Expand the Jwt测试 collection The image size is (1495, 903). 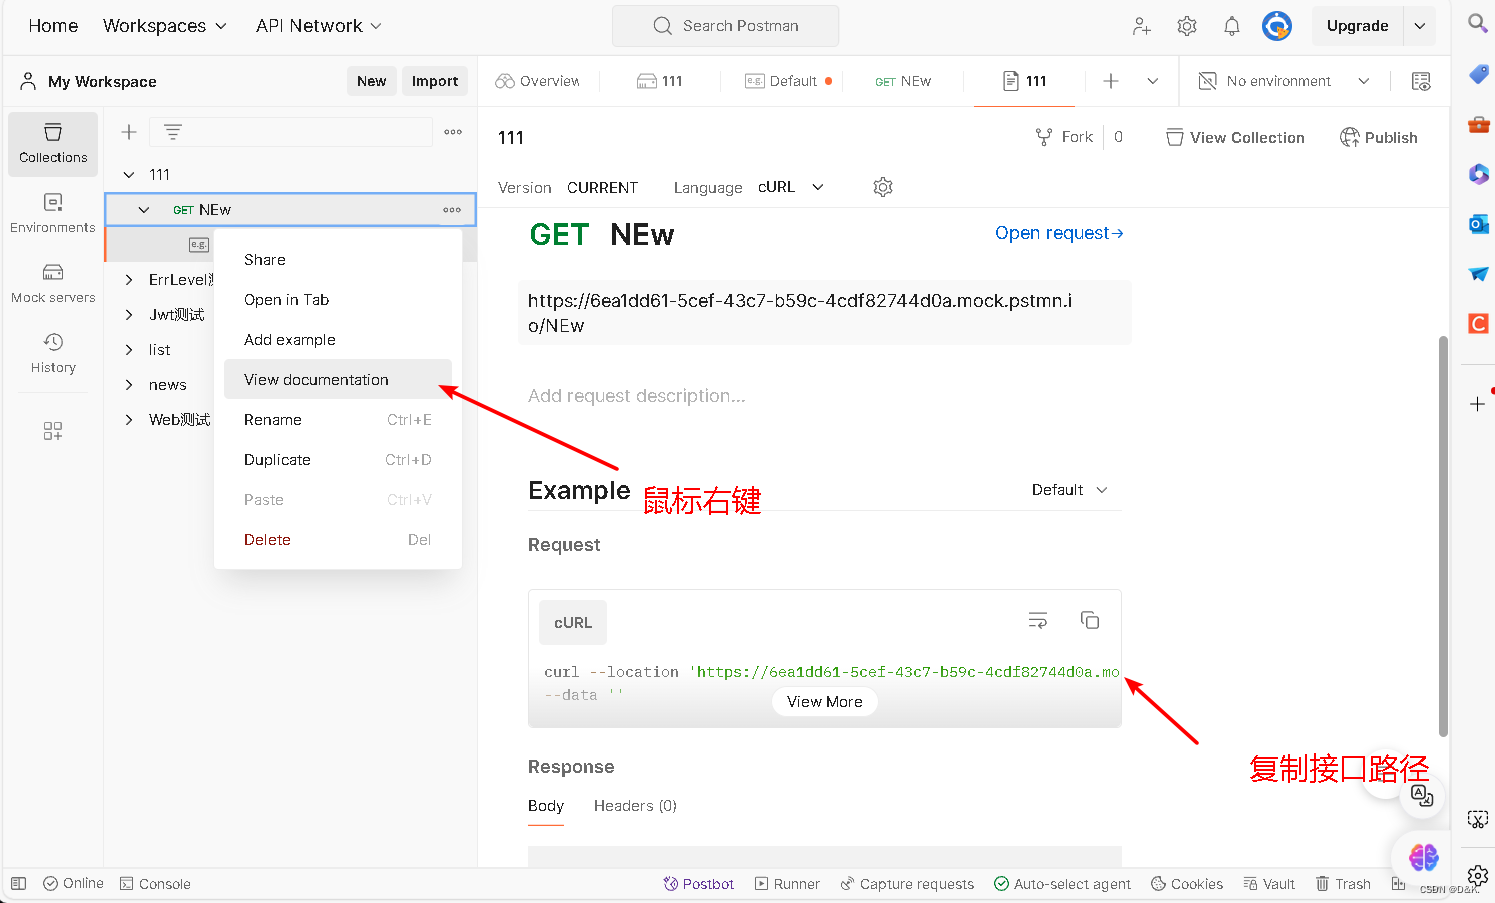point(129,315)
